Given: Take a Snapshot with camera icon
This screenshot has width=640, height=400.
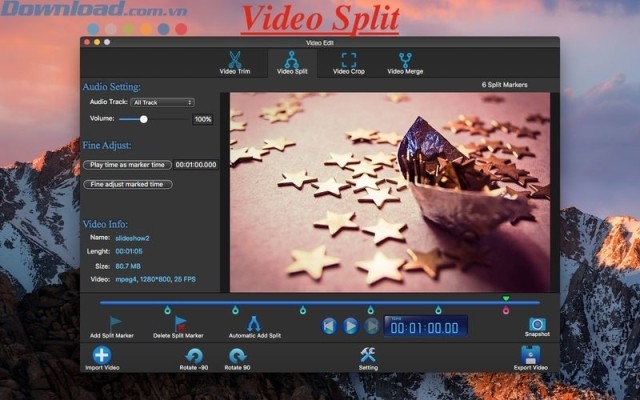Looking at the screenshot, I should point(537,324).
